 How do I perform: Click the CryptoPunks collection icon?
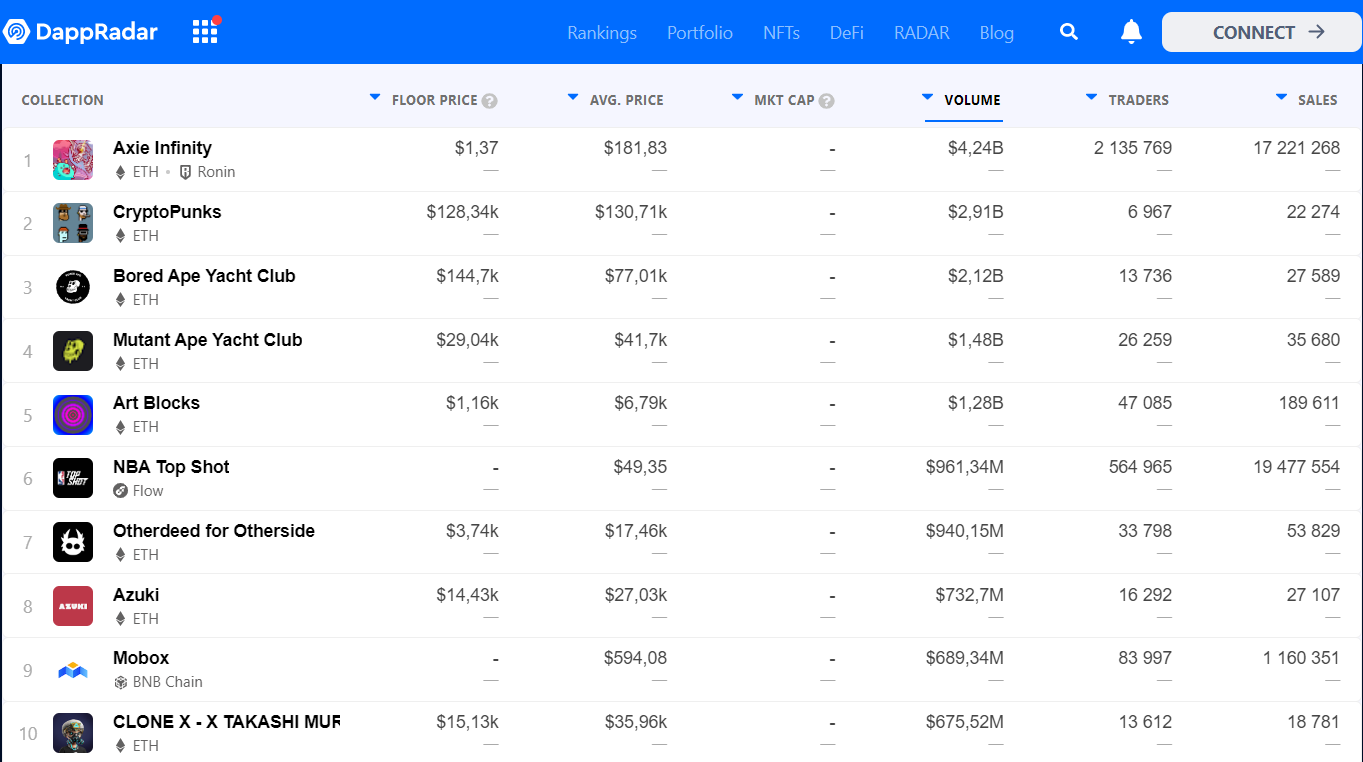tap(73, 223)
